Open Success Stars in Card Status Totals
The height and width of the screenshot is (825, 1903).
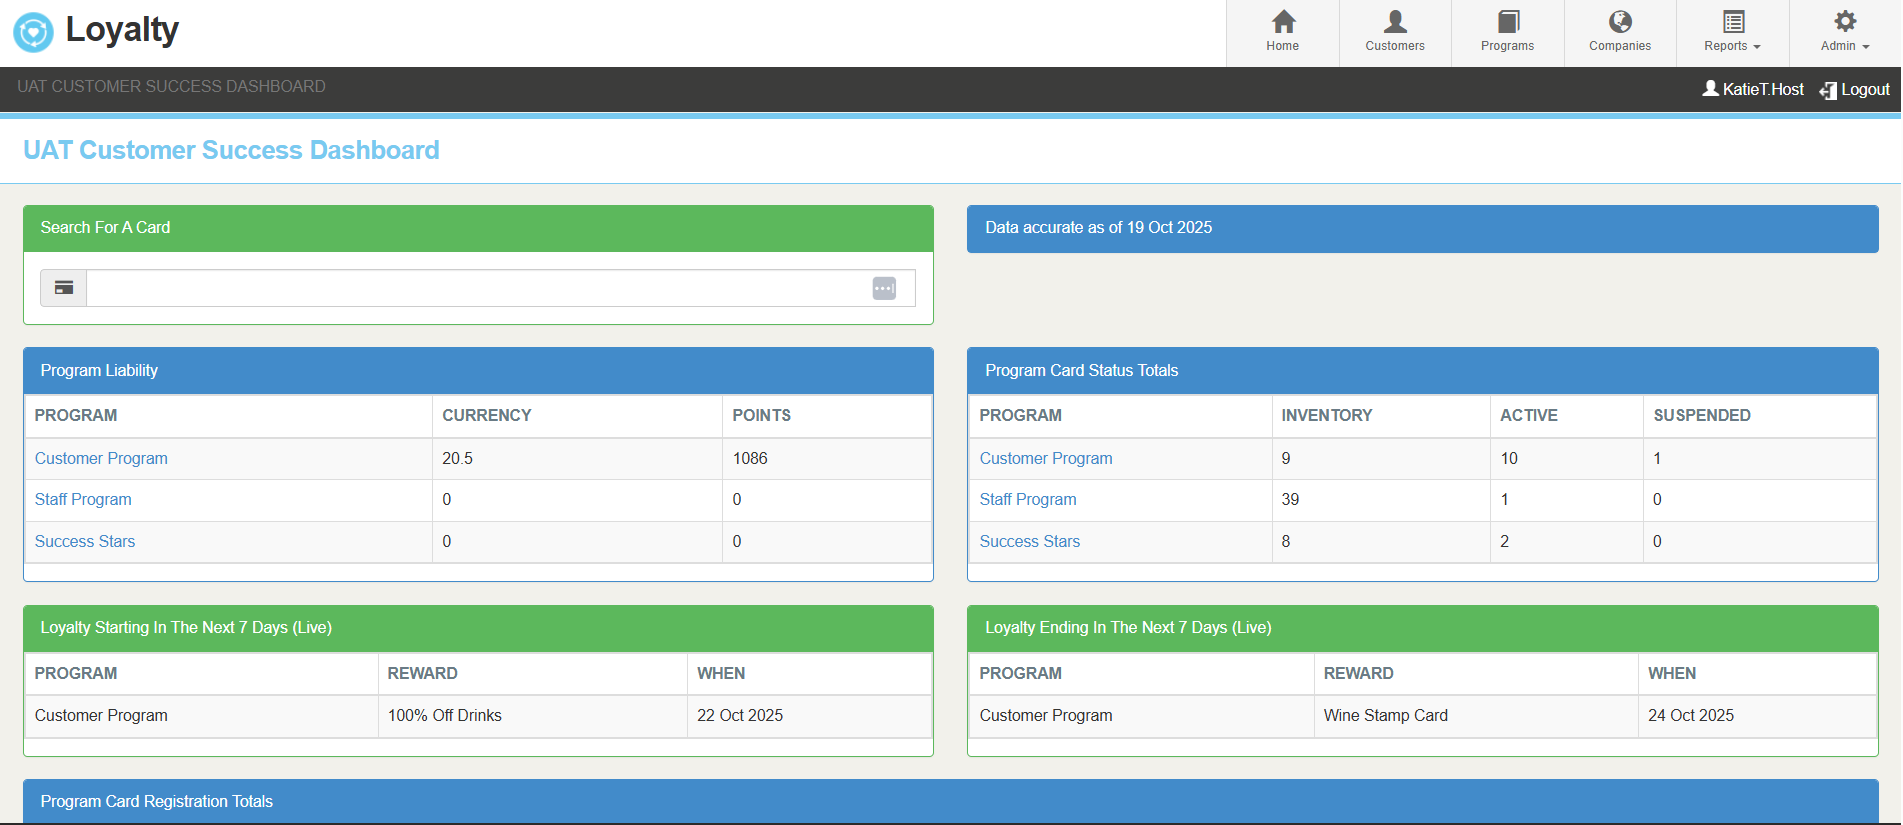[1030, 541]
